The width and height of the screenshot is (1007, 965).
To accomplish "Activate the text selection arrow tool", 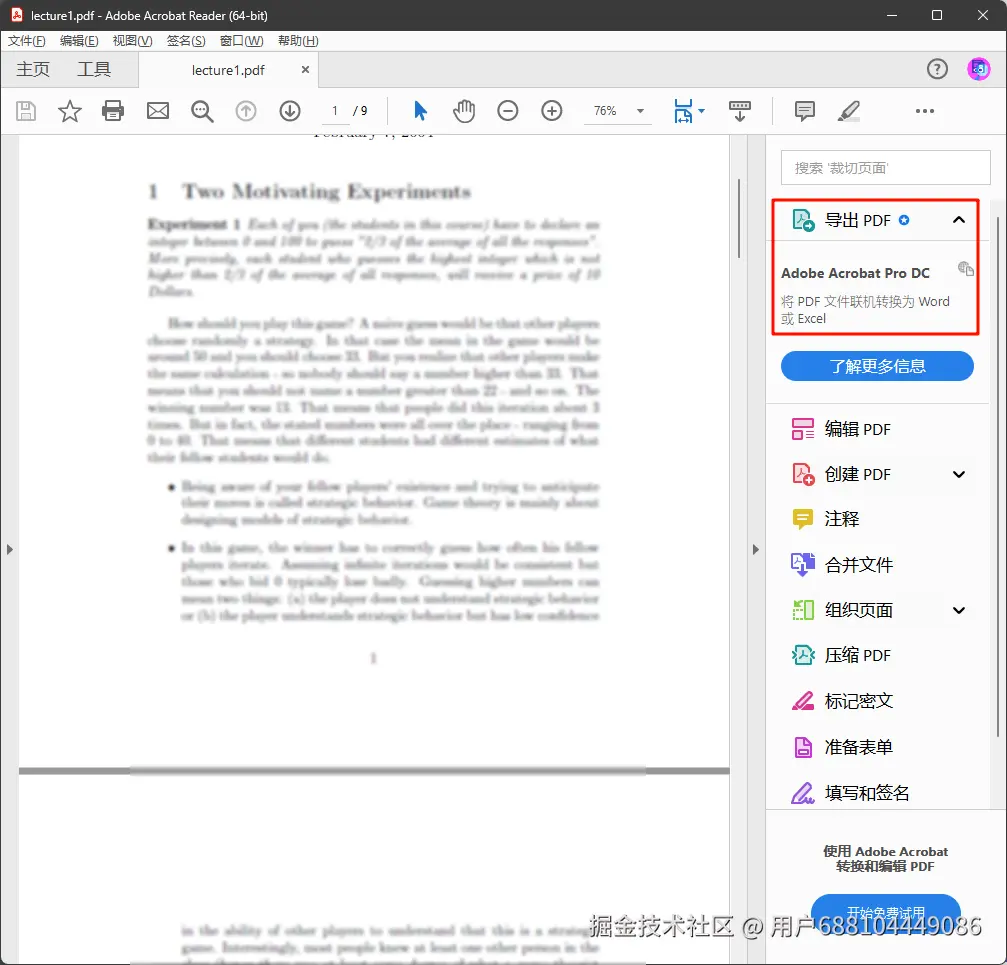I will (x=420, y=111).
